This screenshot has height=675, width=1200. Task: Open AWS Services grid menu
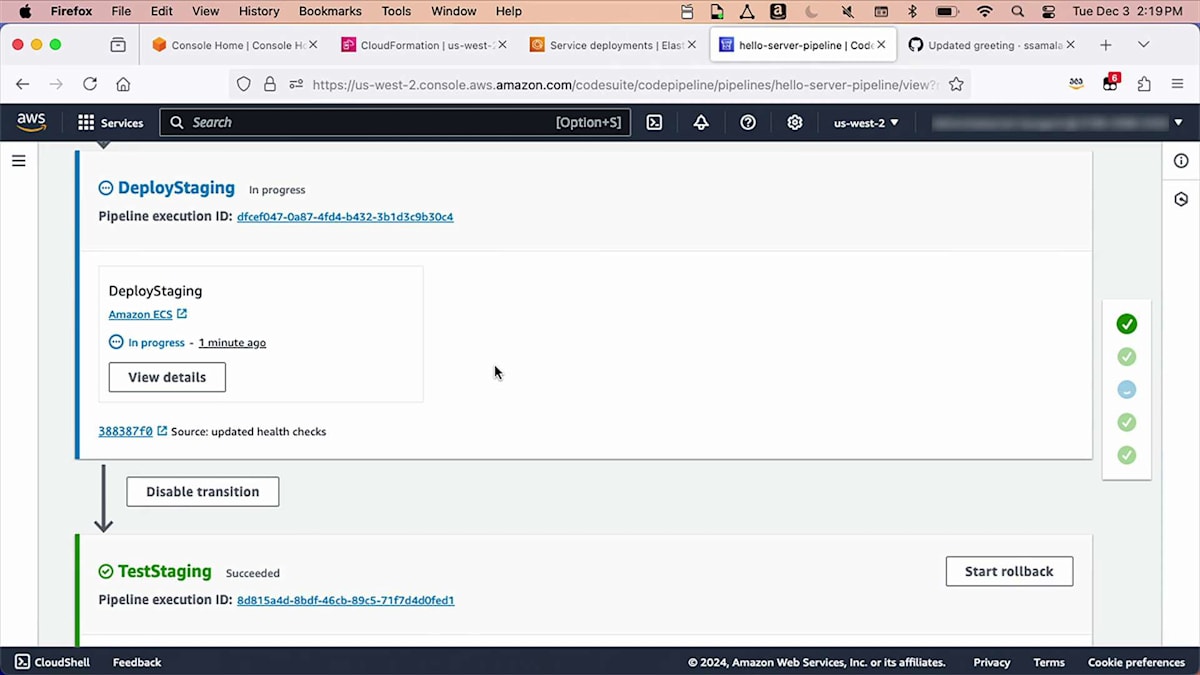(x=110, y=122)
